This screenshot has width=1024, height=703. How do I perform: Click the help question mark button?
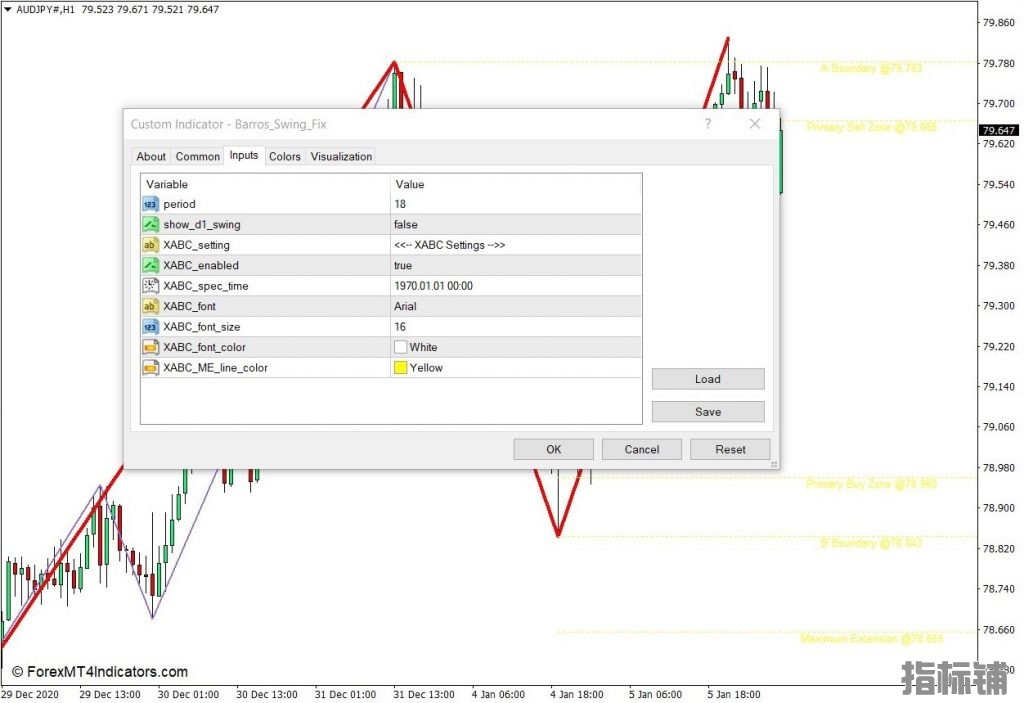pyautogui.click(x=708, y=124)
